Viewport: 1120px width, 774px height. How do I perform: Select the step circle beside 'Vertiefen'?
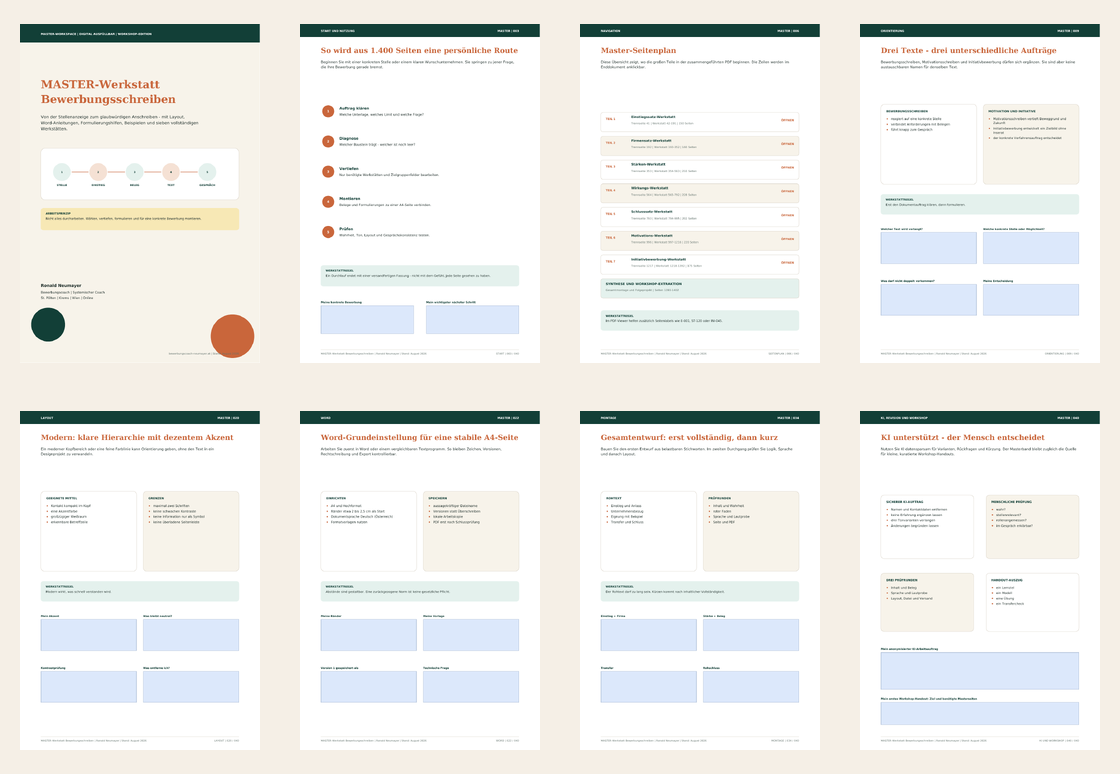328,171
